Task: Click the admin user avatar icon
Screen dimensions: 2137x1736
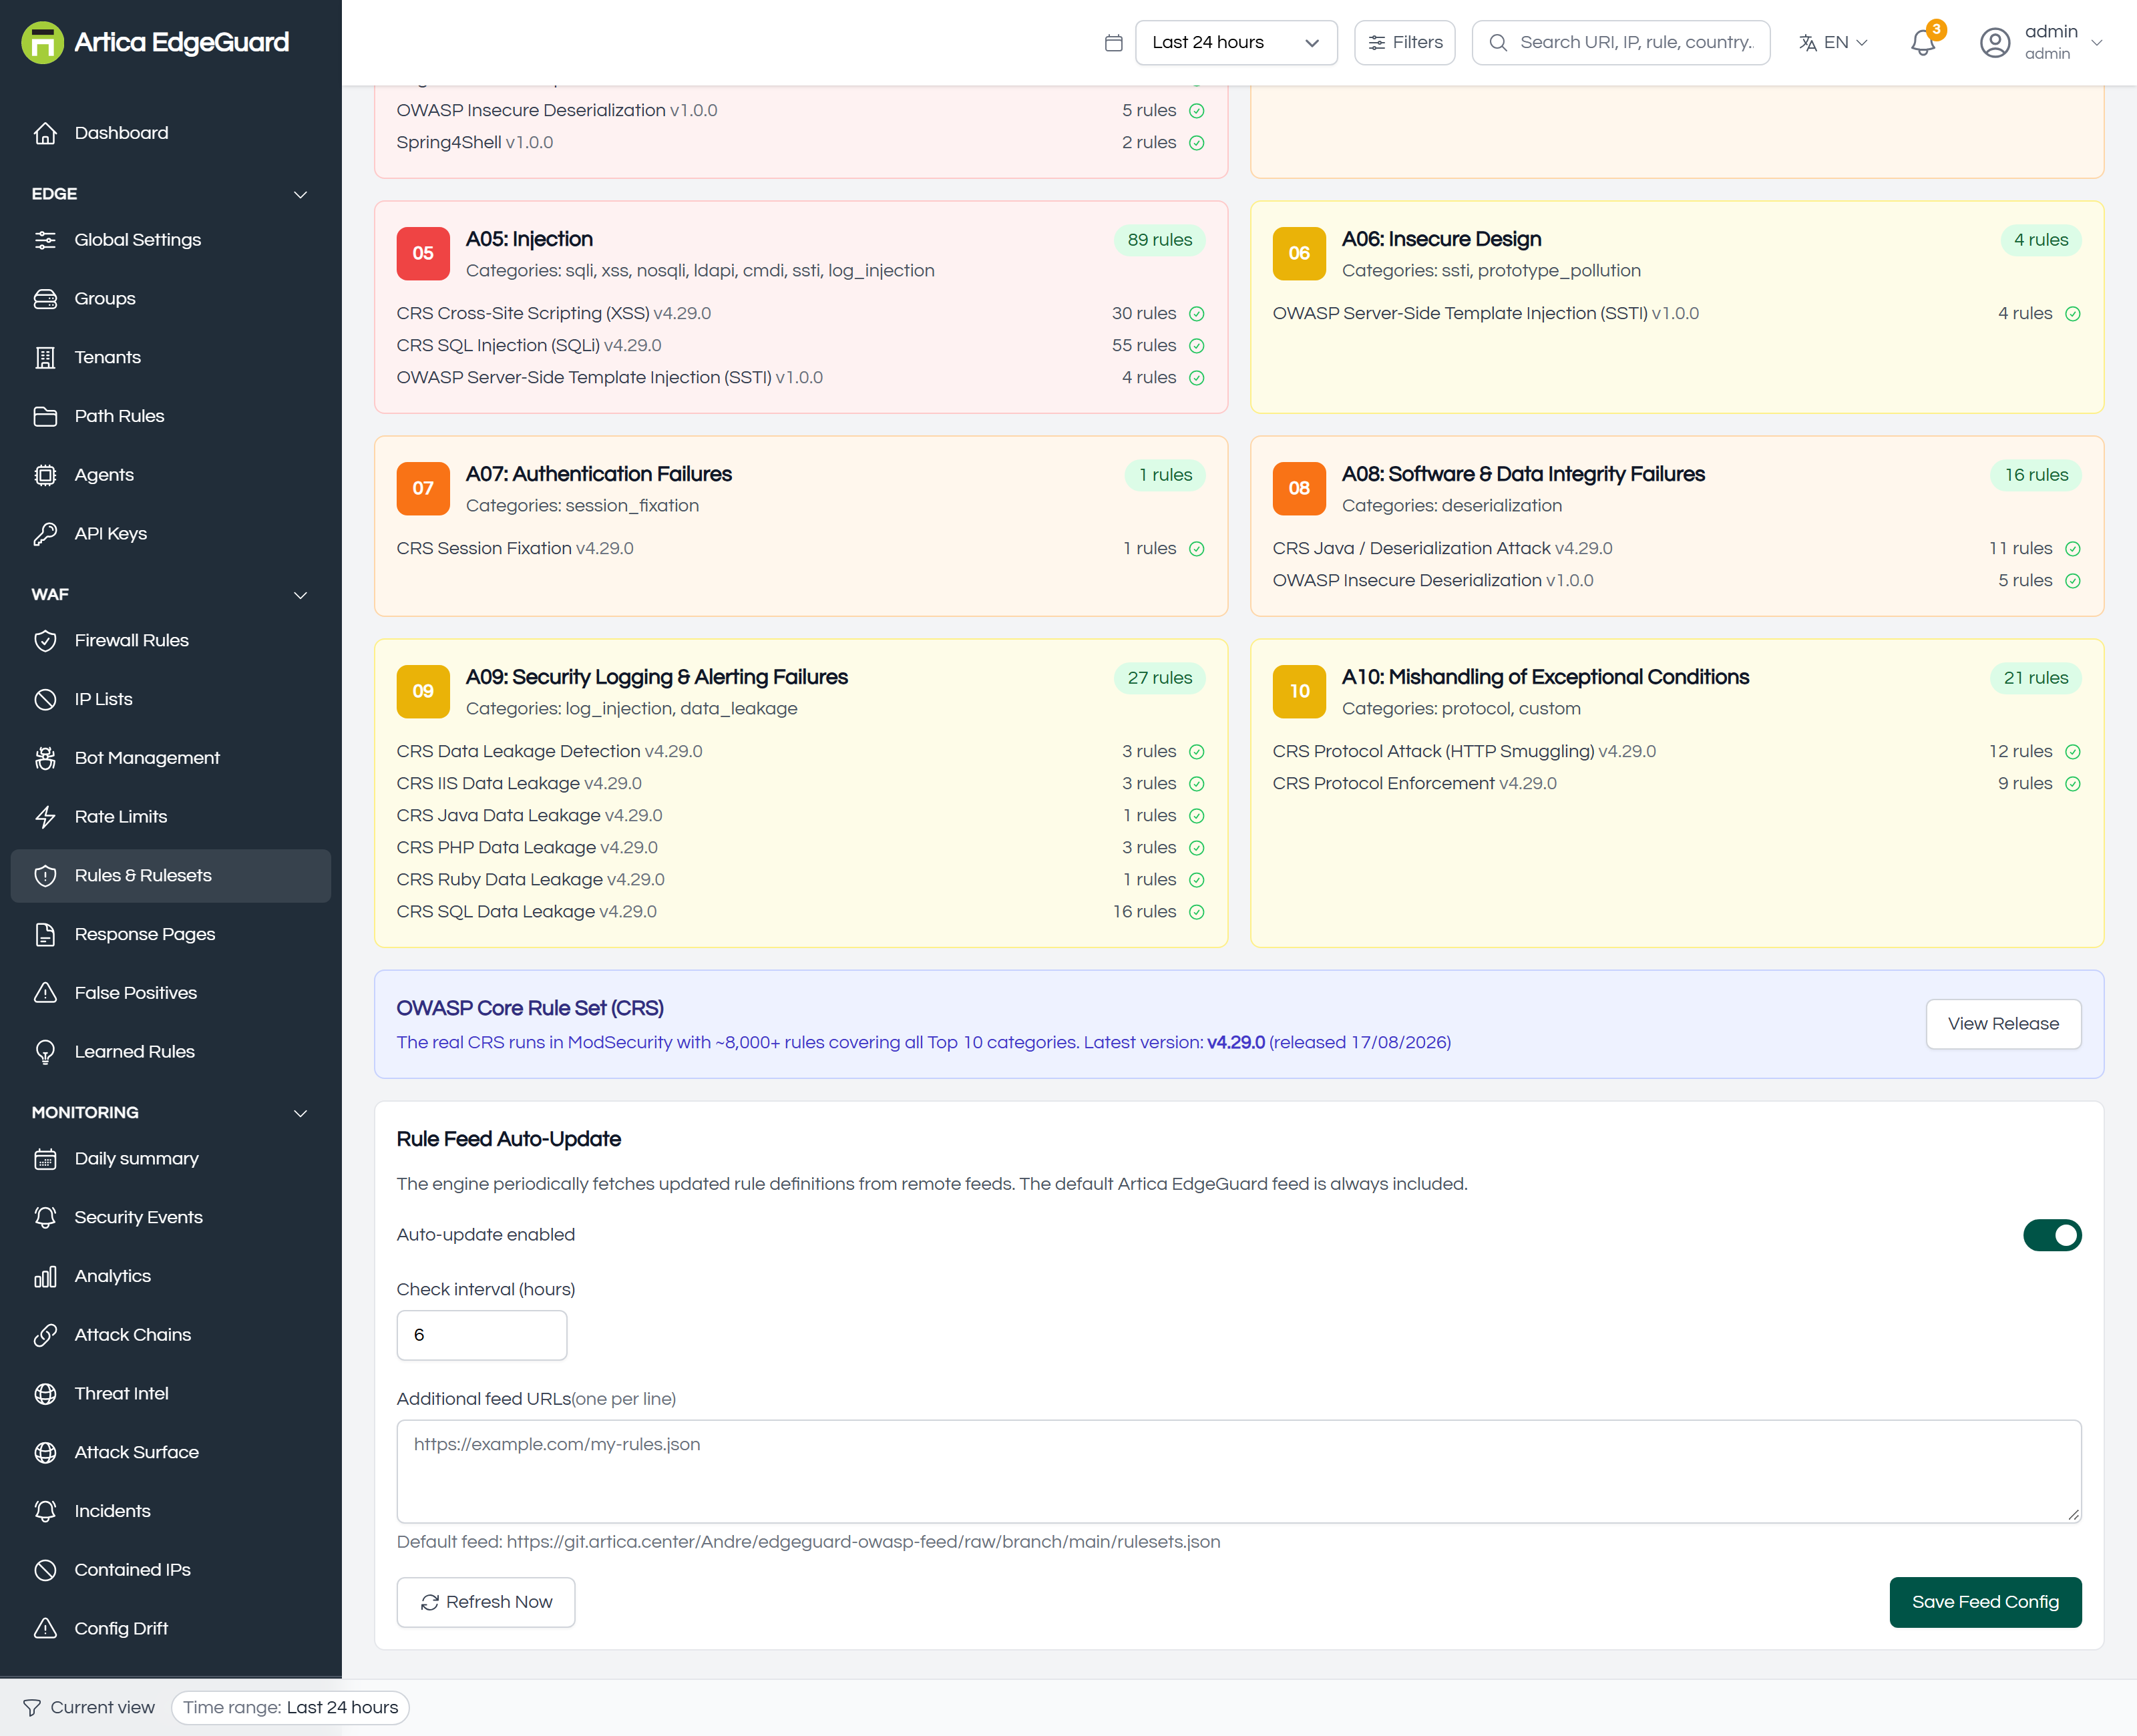Action: 1994,43
